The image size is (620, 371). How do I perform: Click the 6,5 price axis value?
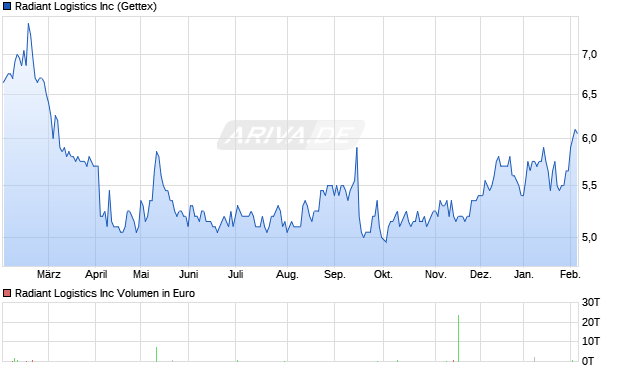[x=589, y=95]
